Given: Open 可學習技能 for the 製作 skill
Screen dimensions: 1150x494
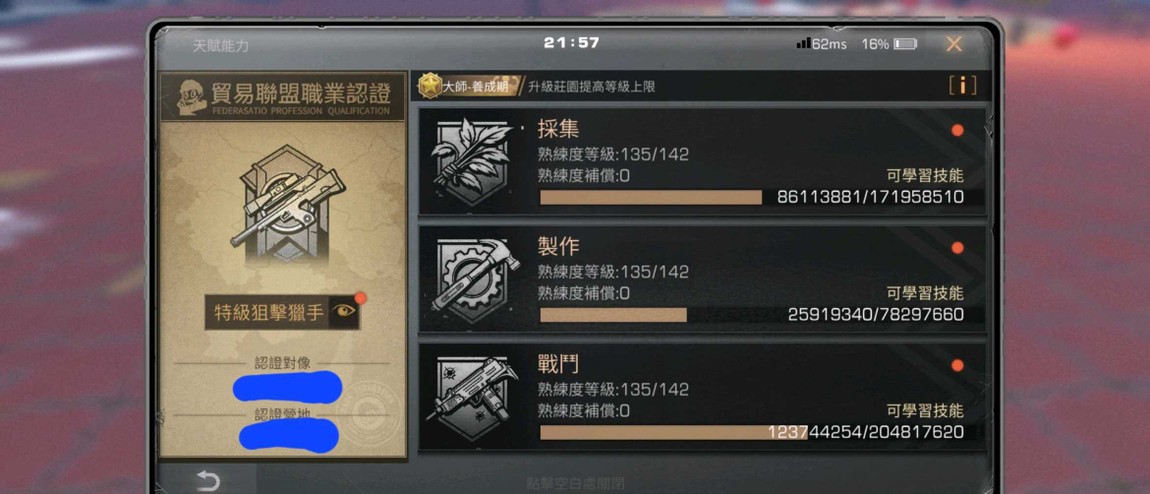Looking at the screenshot, I should coord(925,293).
